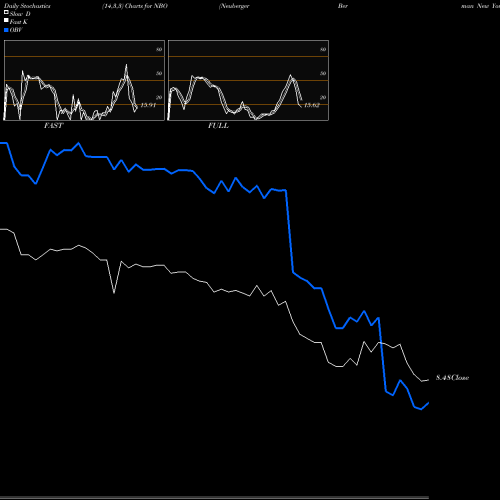The image size is (500, 500).
Task: Click the 20 axis label in FAST chart
Action: [159, 97]
